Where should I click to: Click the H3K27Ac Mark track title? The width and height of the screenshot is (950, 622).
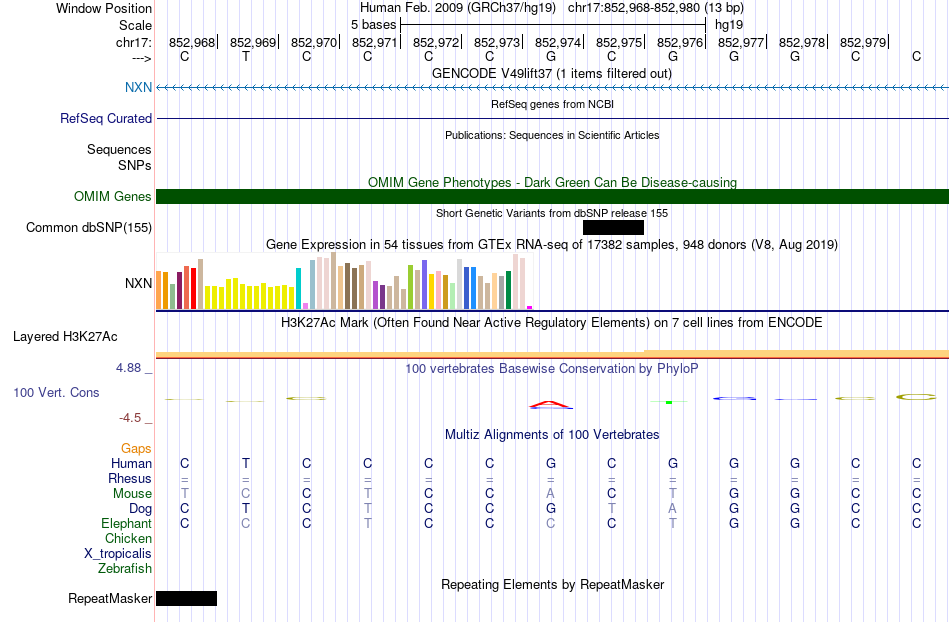pos(552,322)
